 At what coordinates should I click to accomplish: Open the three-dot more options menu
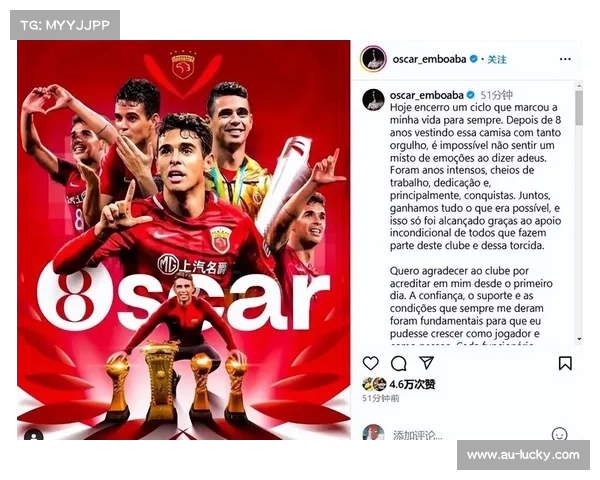click(565, 59)
